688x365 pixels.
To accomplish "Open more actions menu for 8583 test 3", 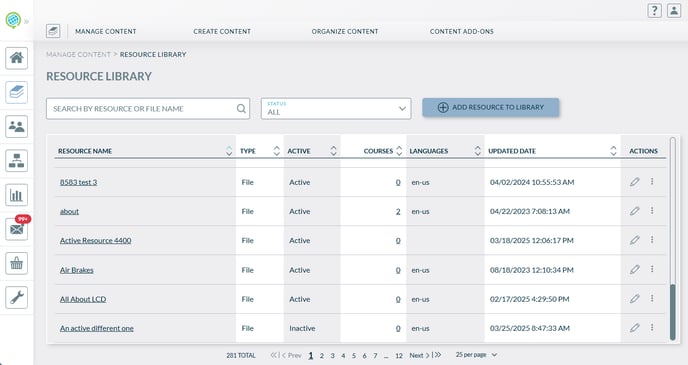I will [x=652, y=181].
